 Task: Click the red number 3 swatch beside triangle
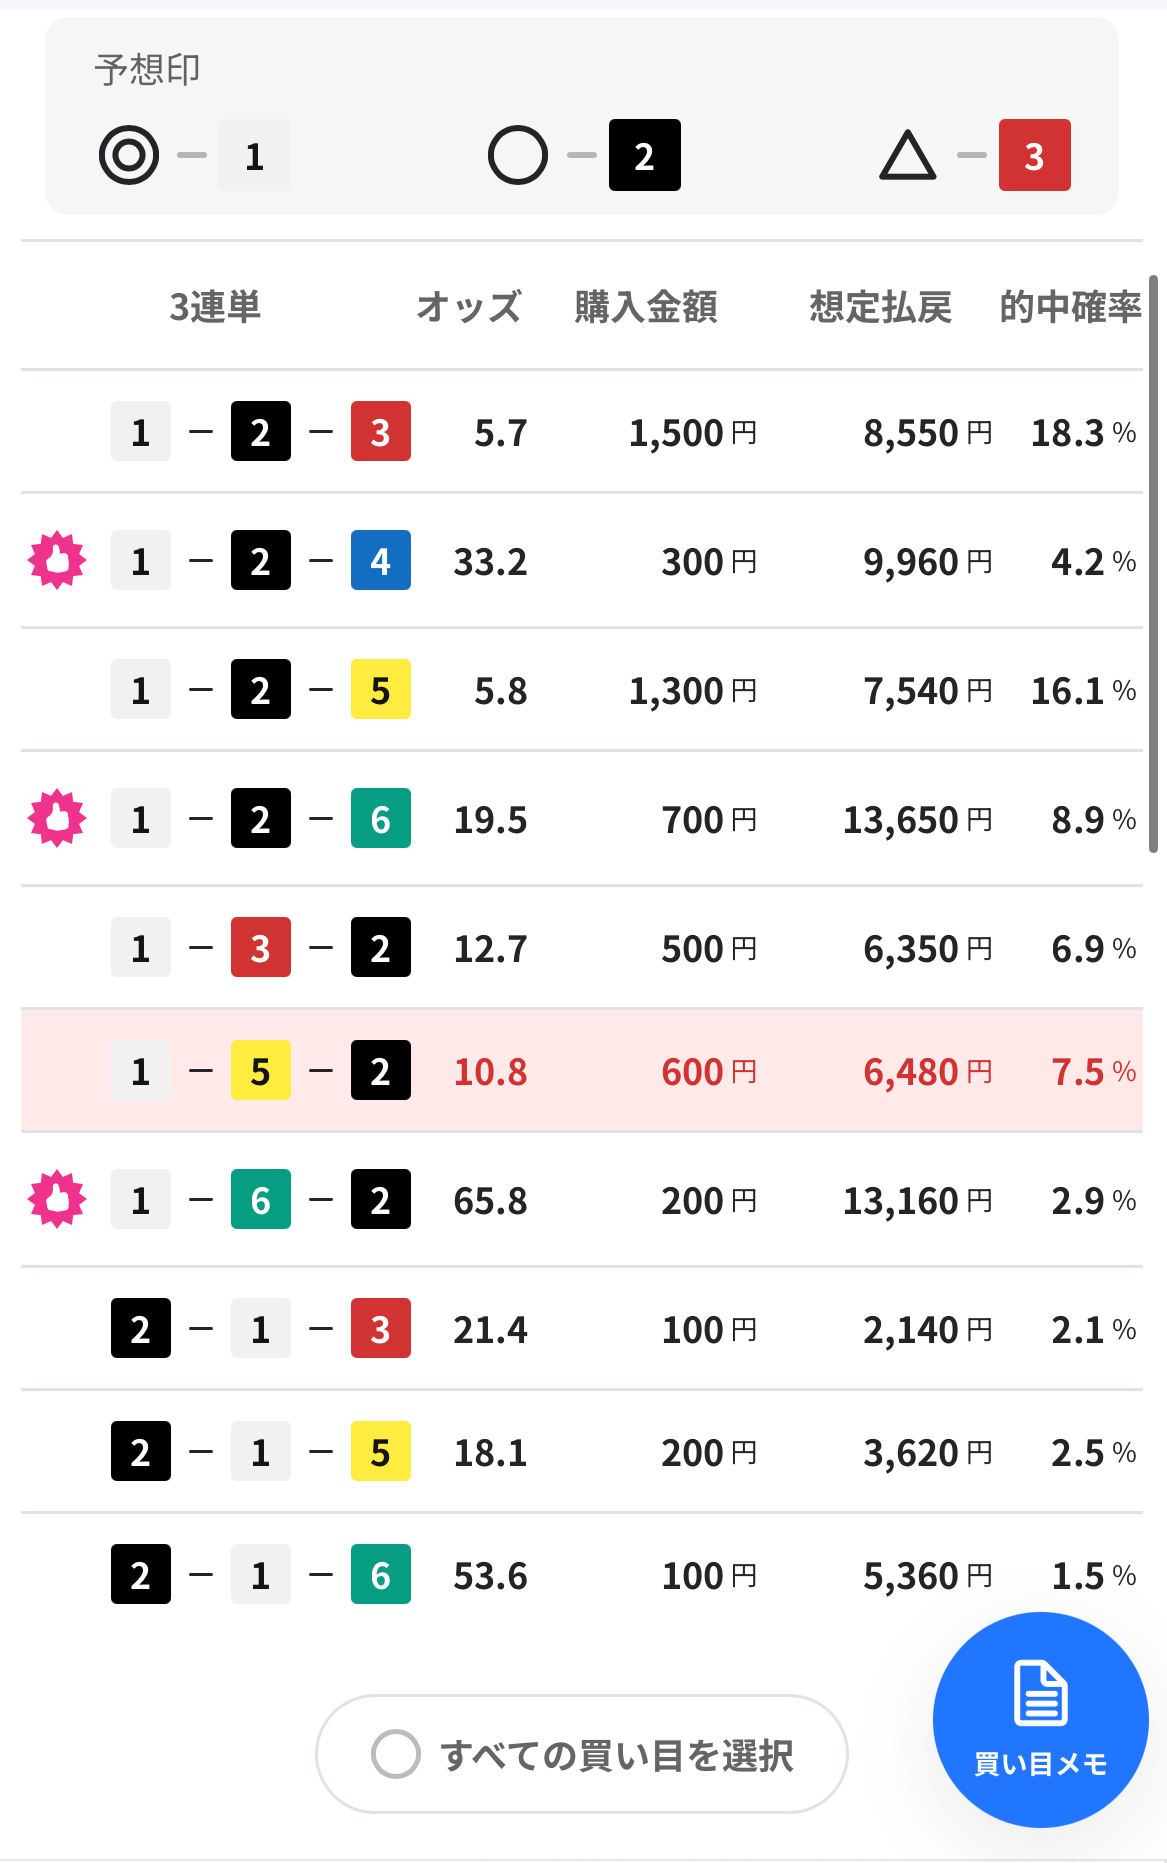click(1035, 155)
